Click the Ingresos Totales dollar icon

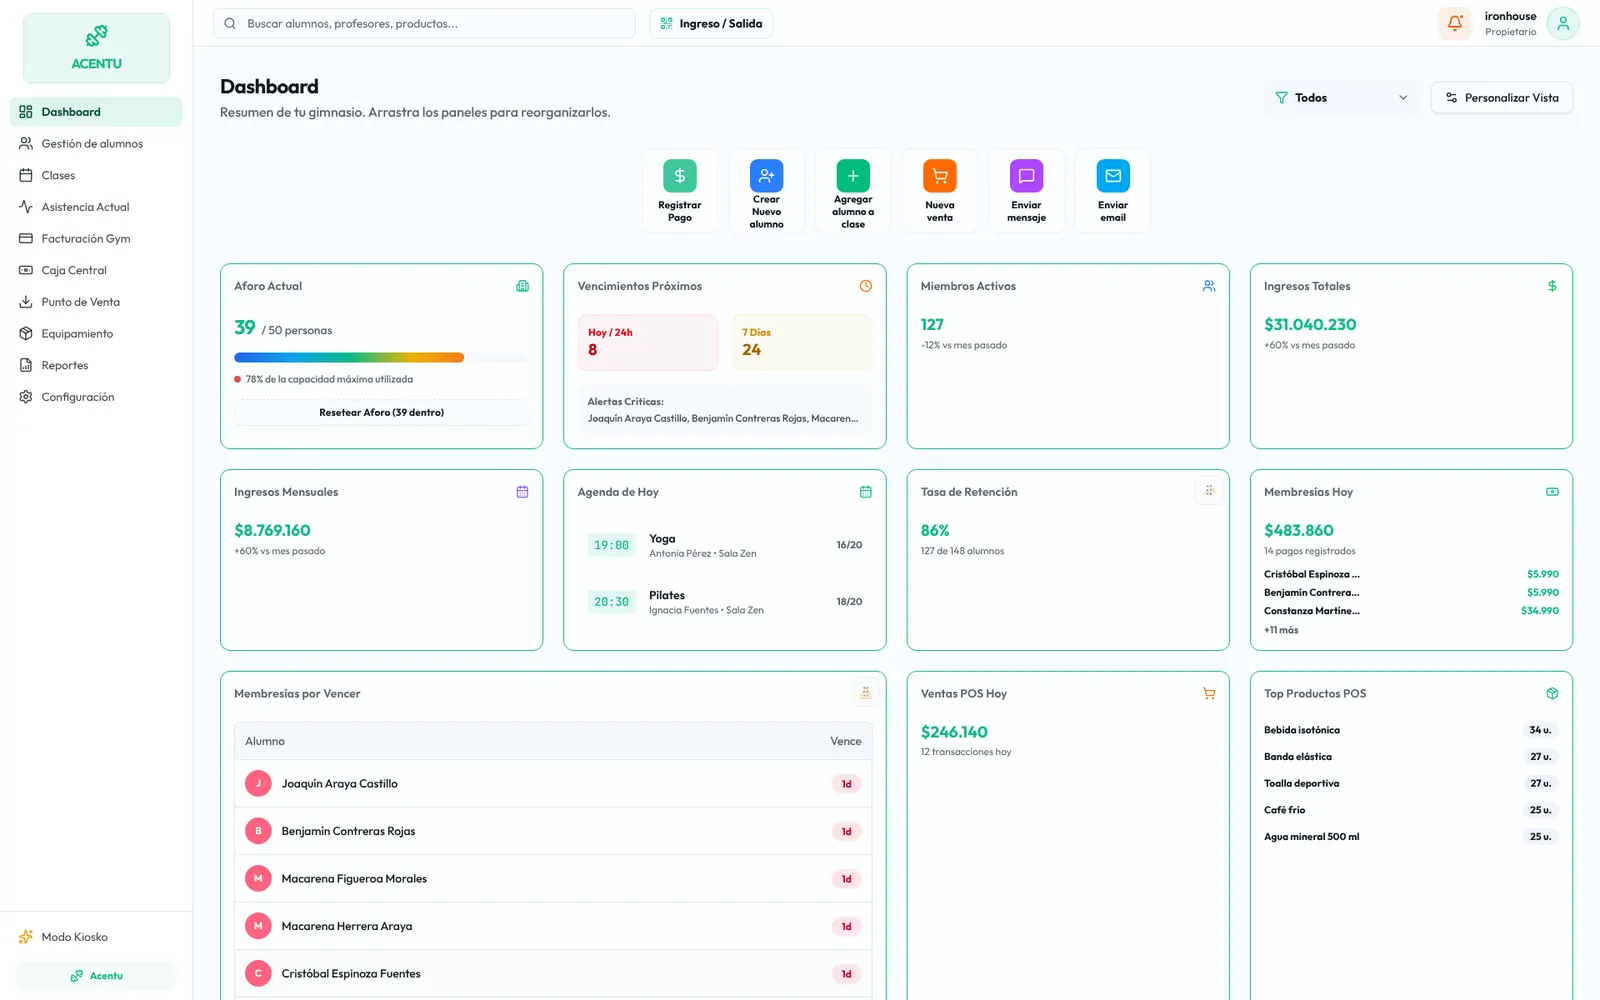pos(1552,286)
